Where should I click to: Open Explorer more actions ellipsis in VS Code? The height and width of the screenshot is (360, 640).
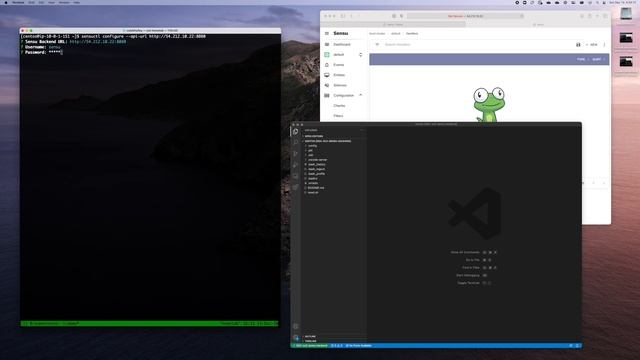[x=361, y=130]
